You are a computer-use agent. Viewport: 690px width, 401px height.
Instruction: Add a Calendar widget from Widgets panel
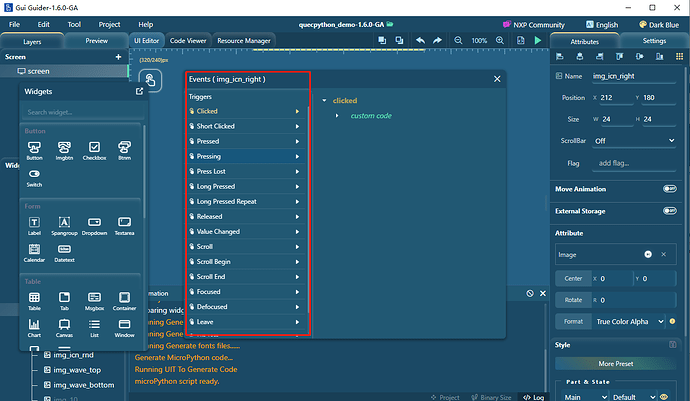34,250
